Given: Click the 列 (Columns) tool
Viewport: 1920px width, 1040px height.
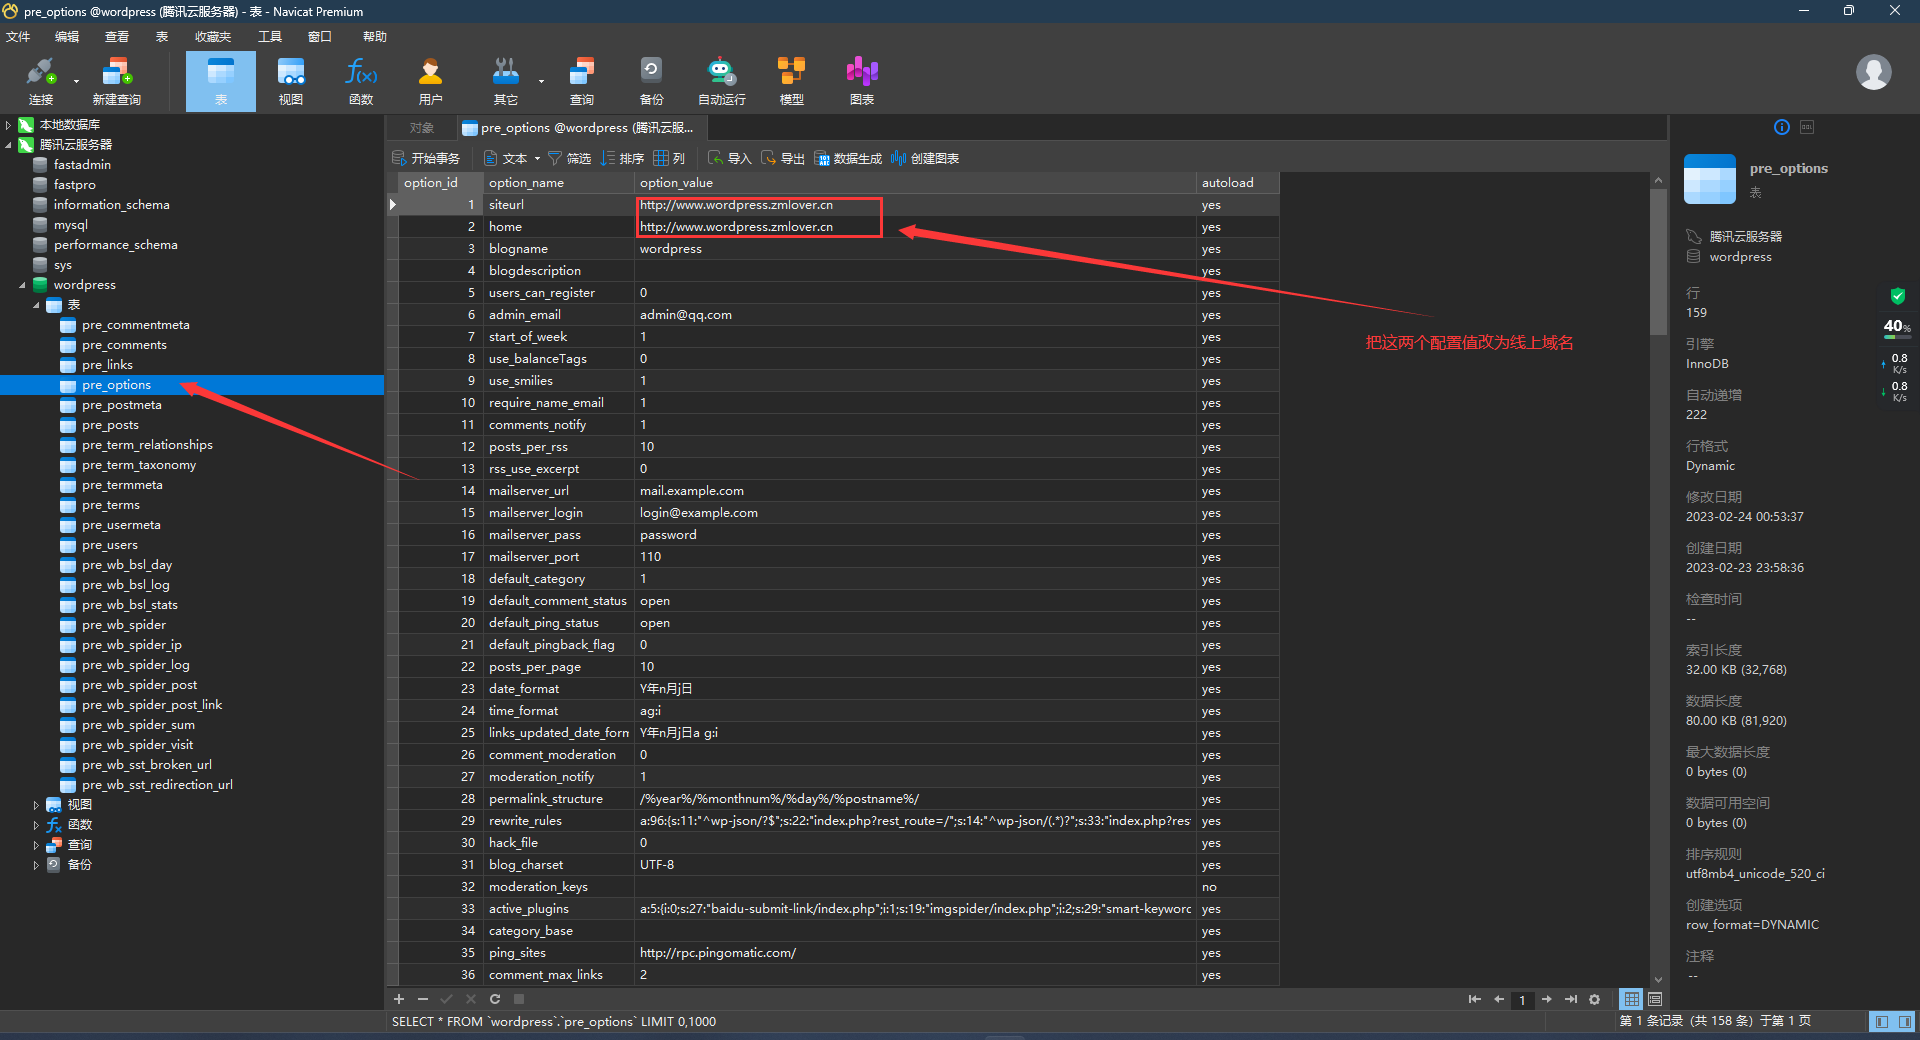Looking at the screenshot, I should (669, 158).
